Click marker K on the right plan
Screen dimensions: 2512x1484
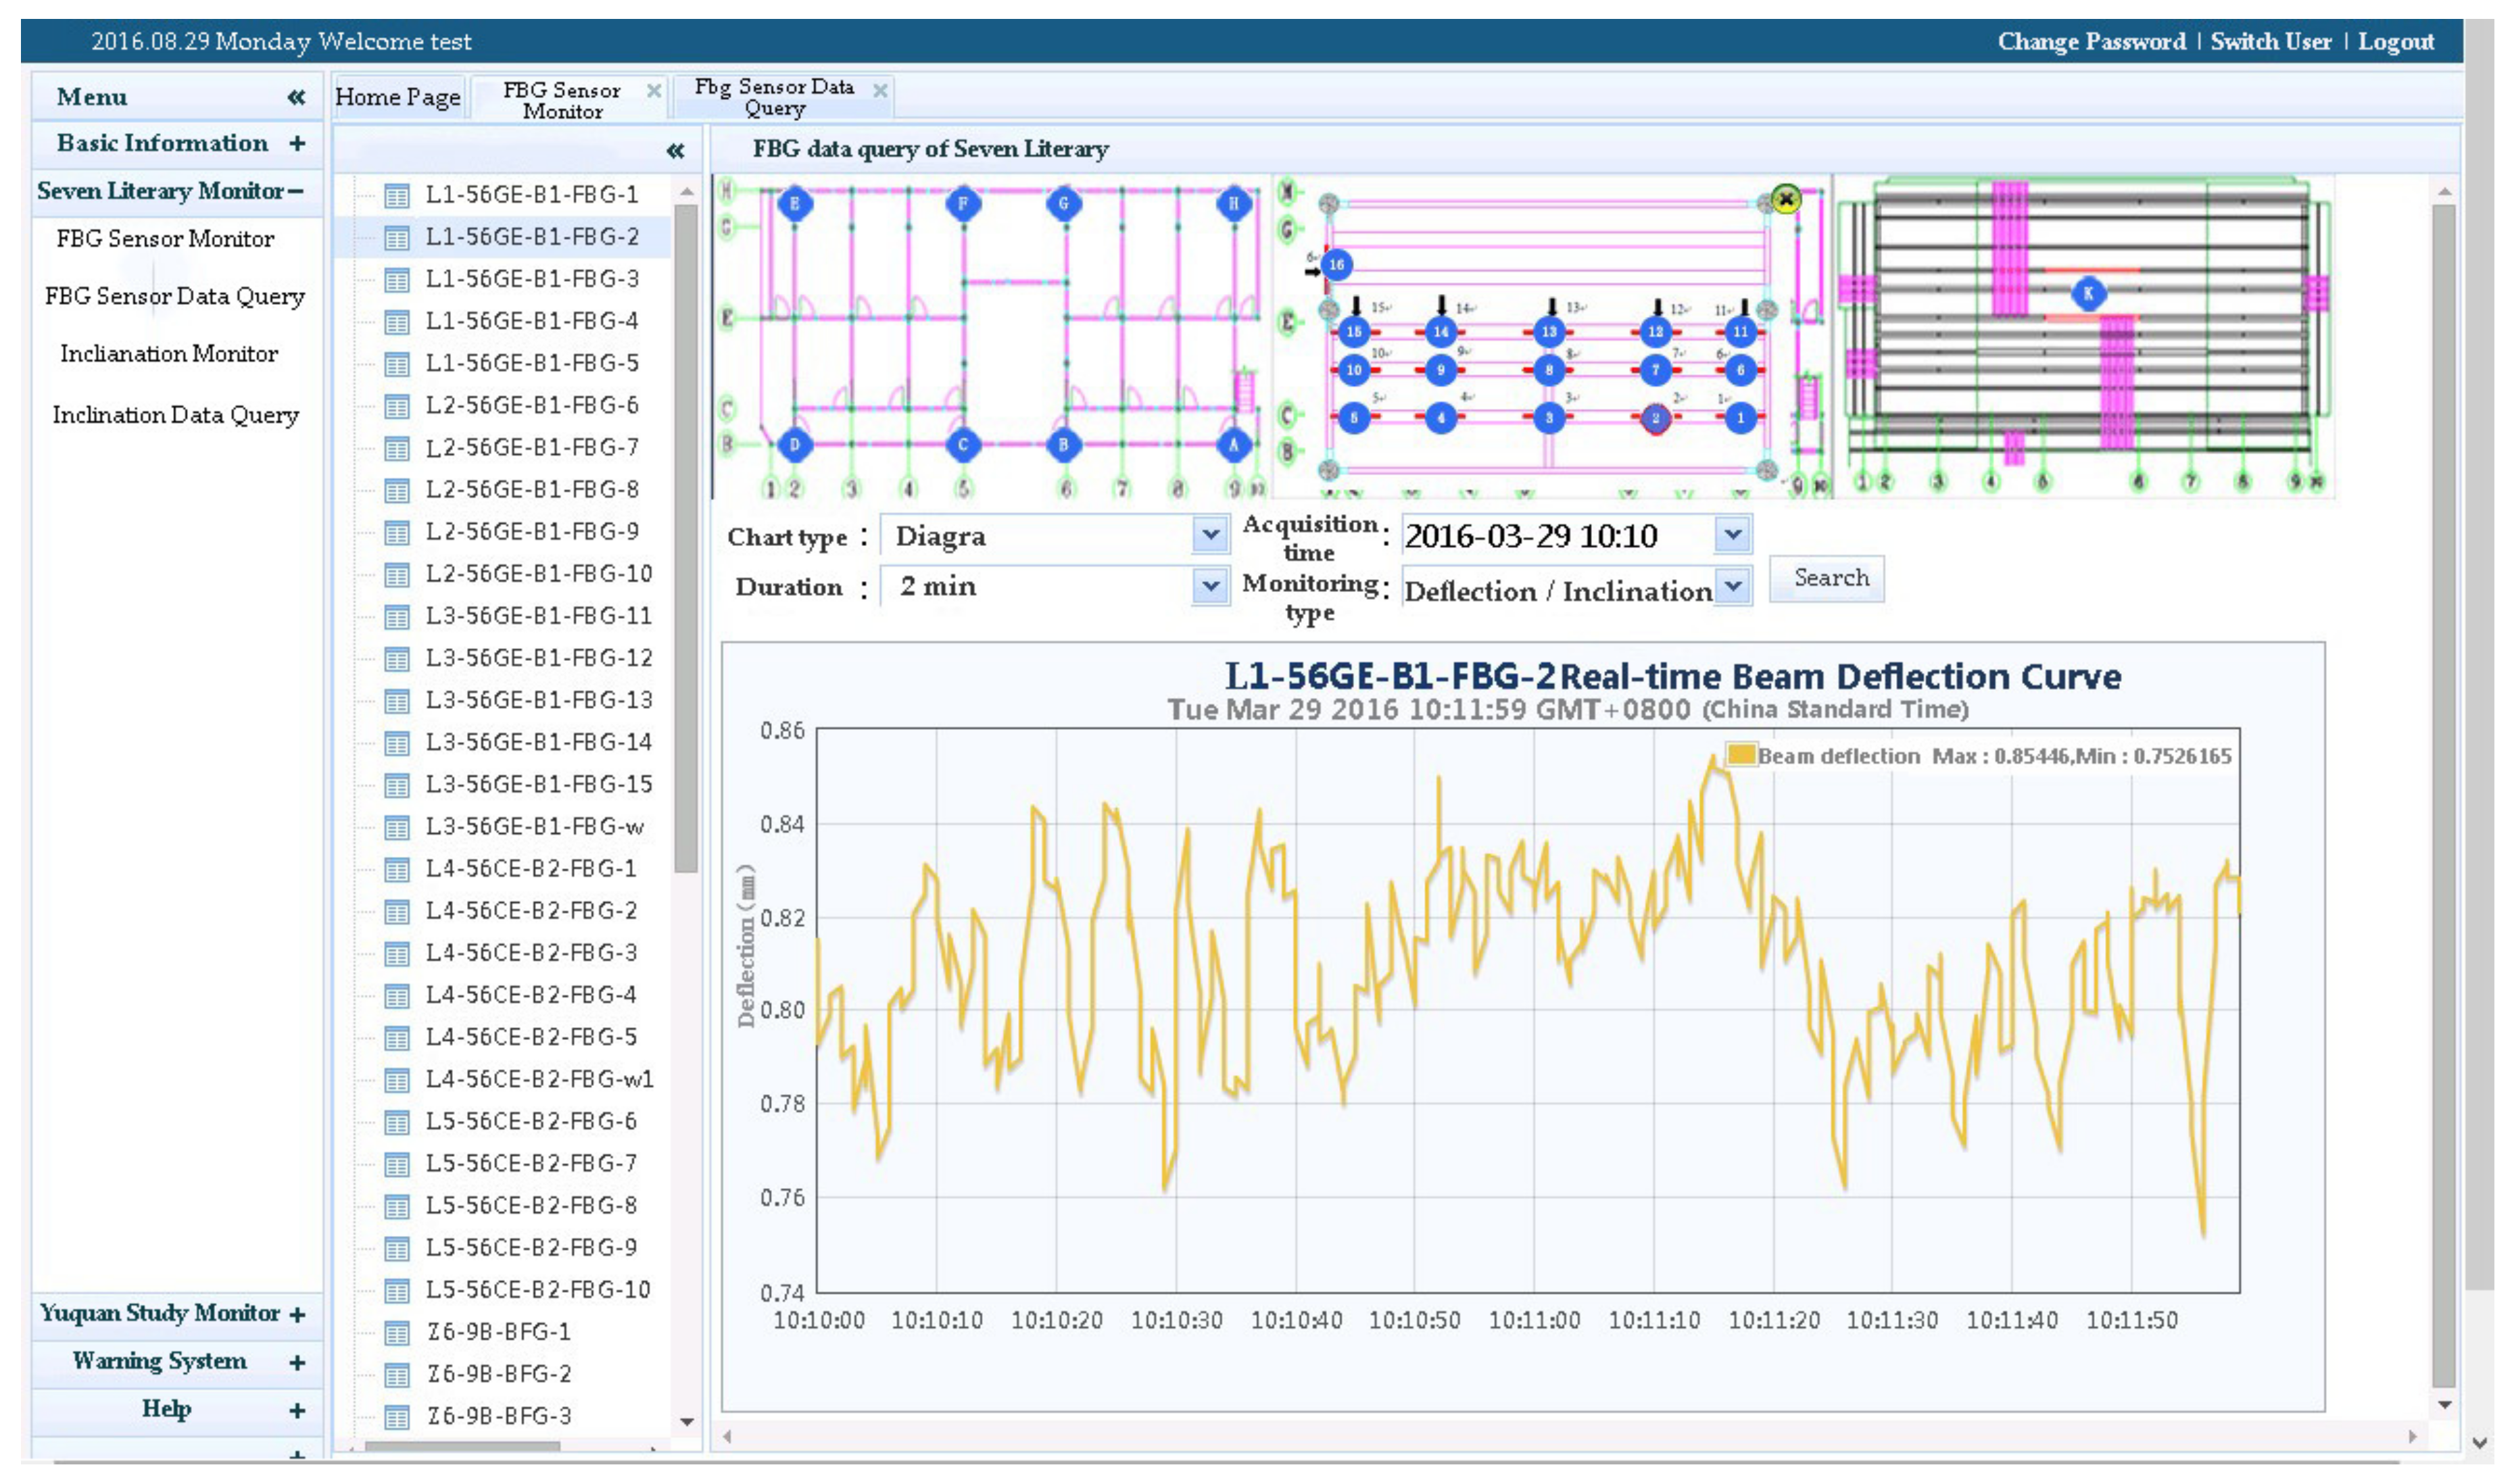click(x=2088, y=293)
